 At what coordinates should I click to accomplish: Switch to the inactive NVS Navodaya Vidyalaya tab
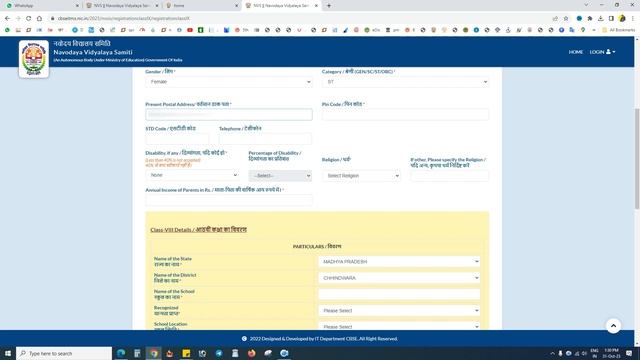pos(122,6)
